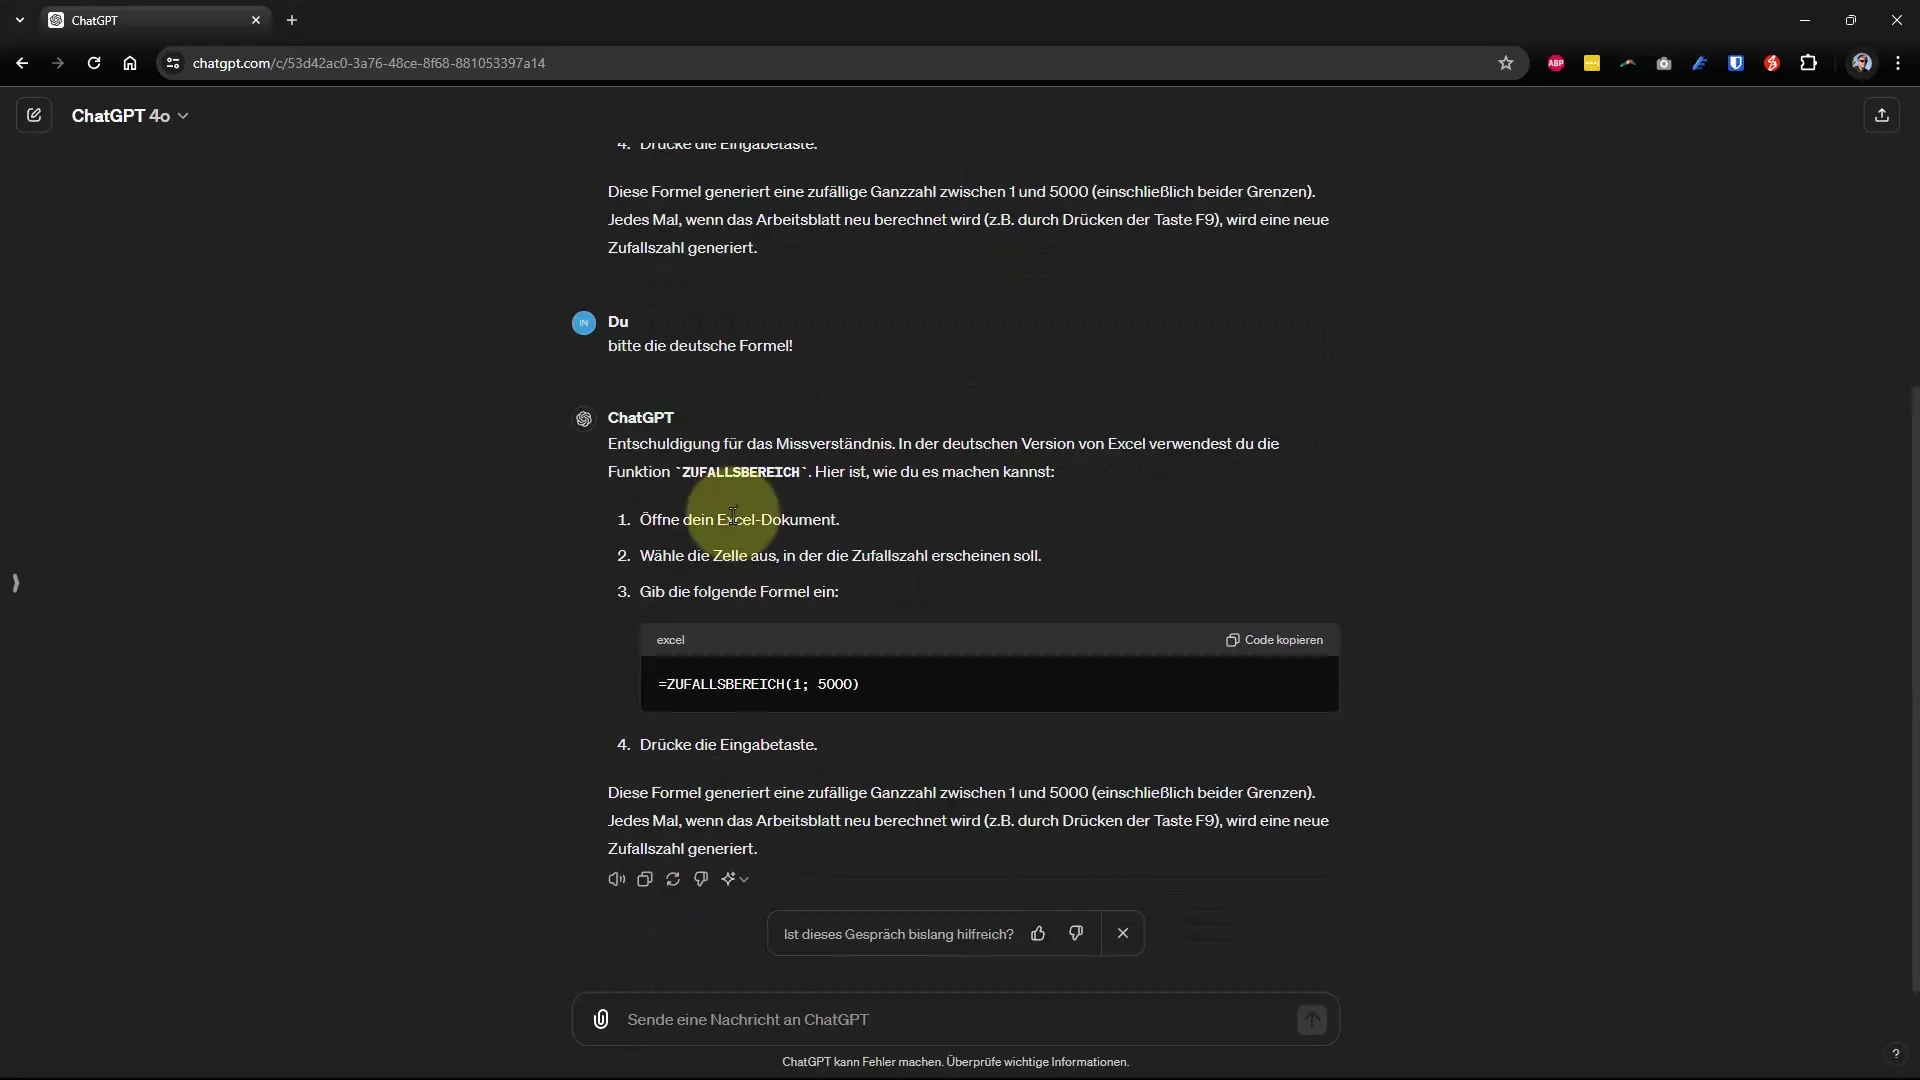Open the model switch sparkle dropdown
1920x1080 pixels.
(x=735, y=879)
